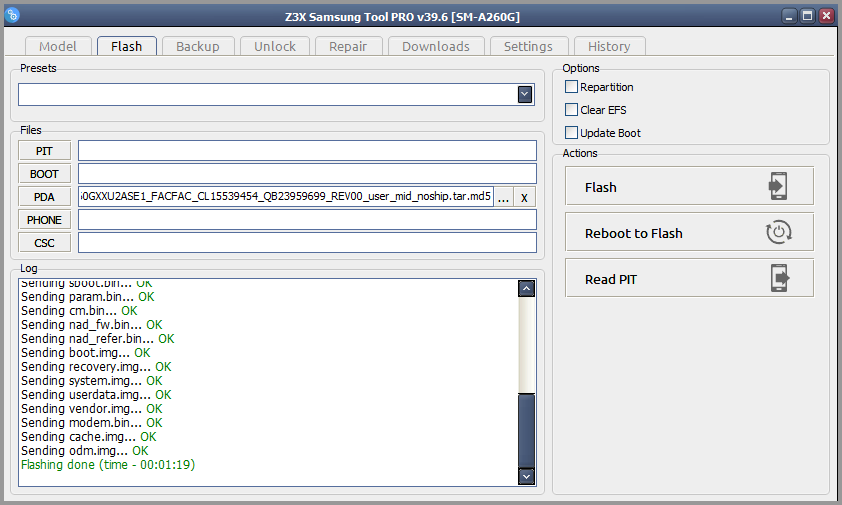Click the Read PIT button
The height and width of the screenshot is (505, 842).
[x=689, y=278]
